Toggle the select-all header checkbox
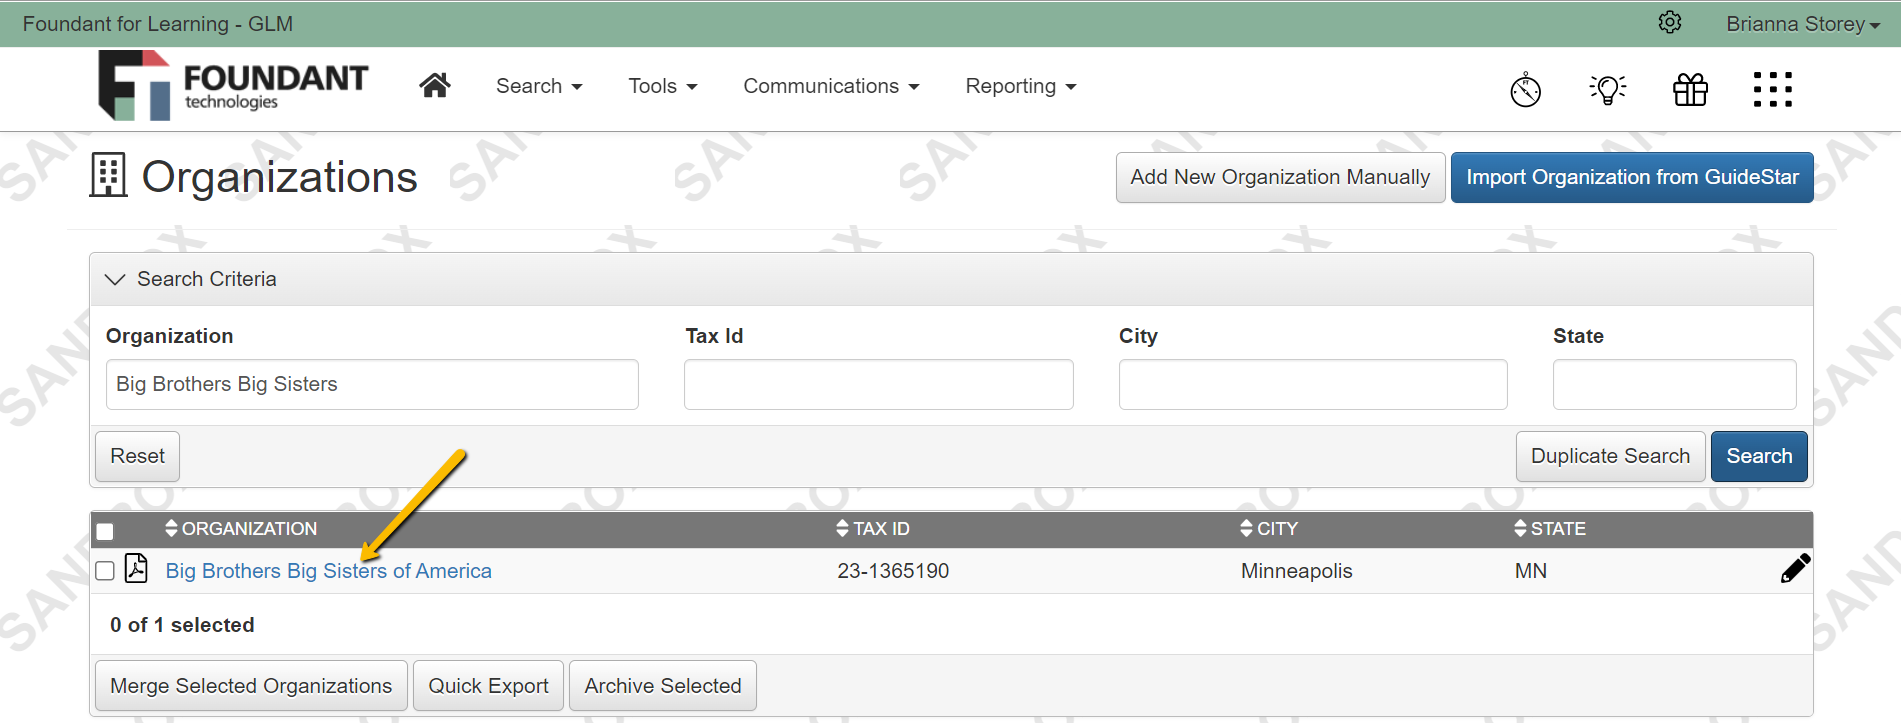The width and height of the screenshot is (1901, 723). [105, 531]
